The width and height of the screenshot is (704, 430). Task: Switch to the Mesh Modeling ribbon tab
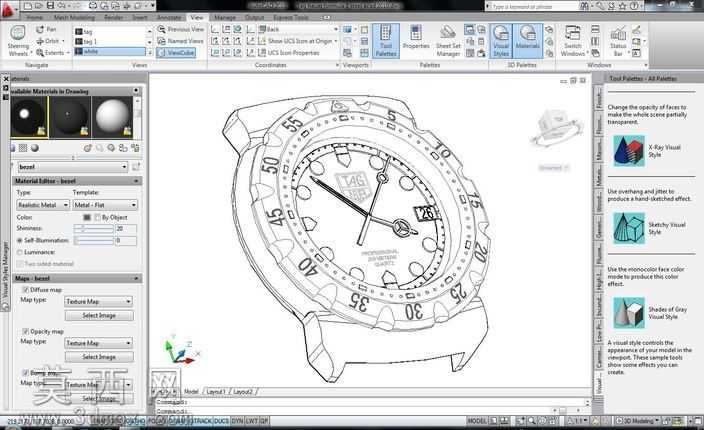(74, 18)
